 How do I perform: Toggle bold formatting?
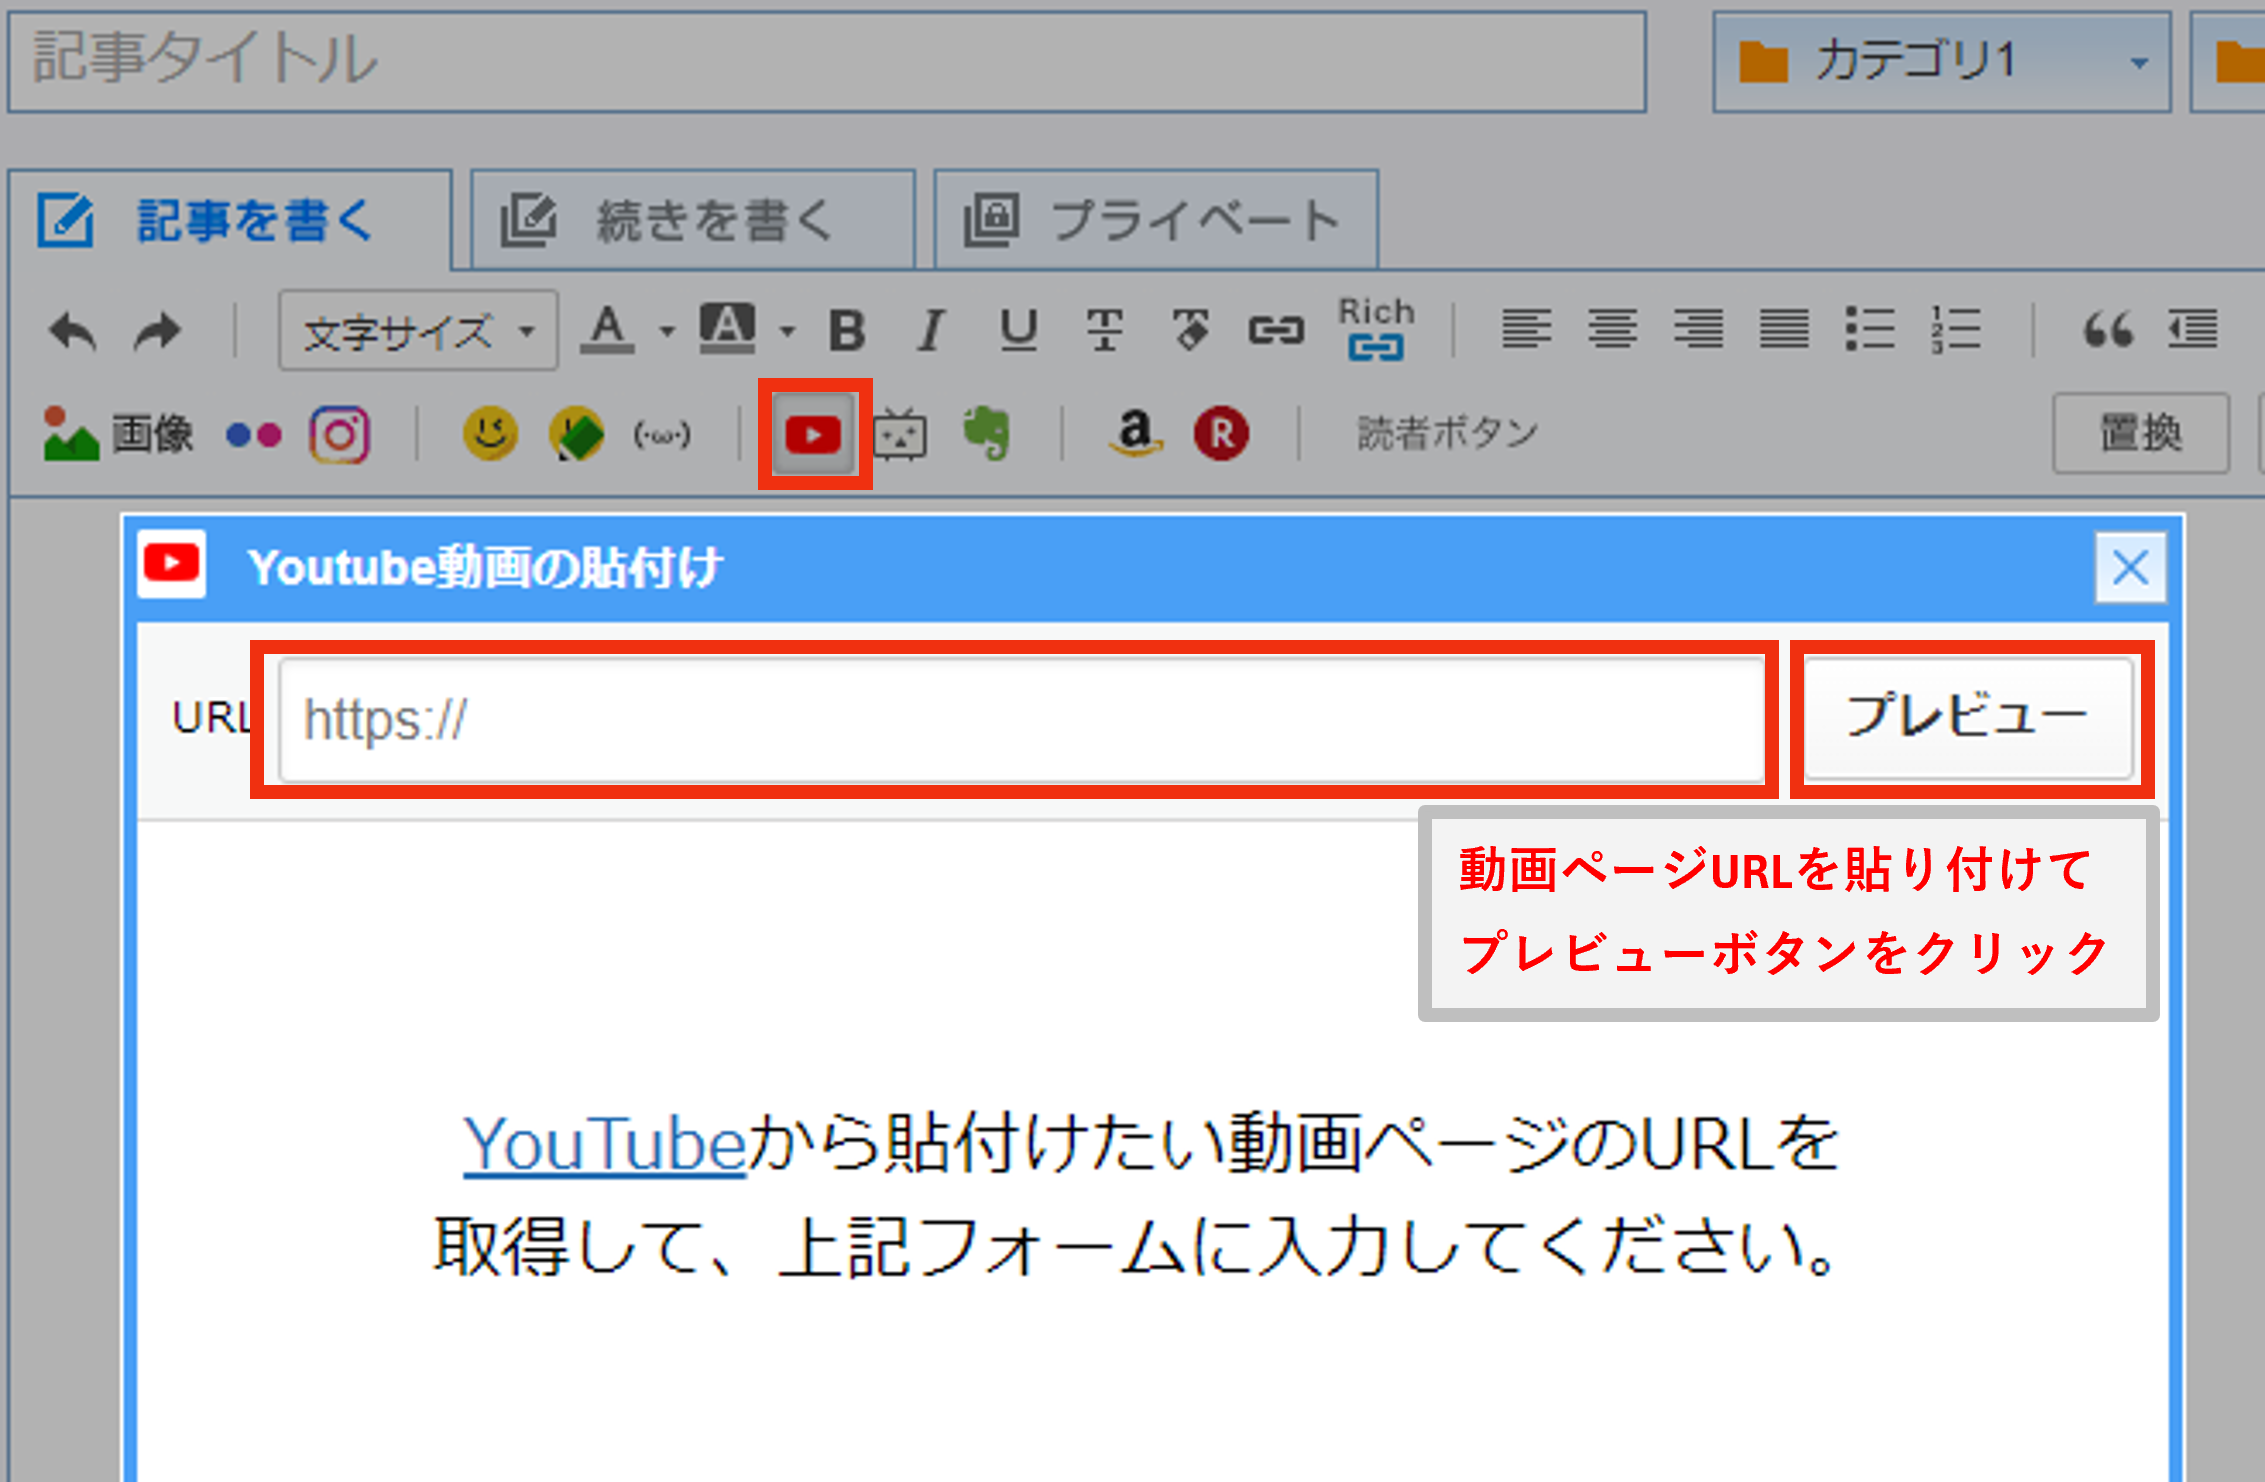[847, 330]
